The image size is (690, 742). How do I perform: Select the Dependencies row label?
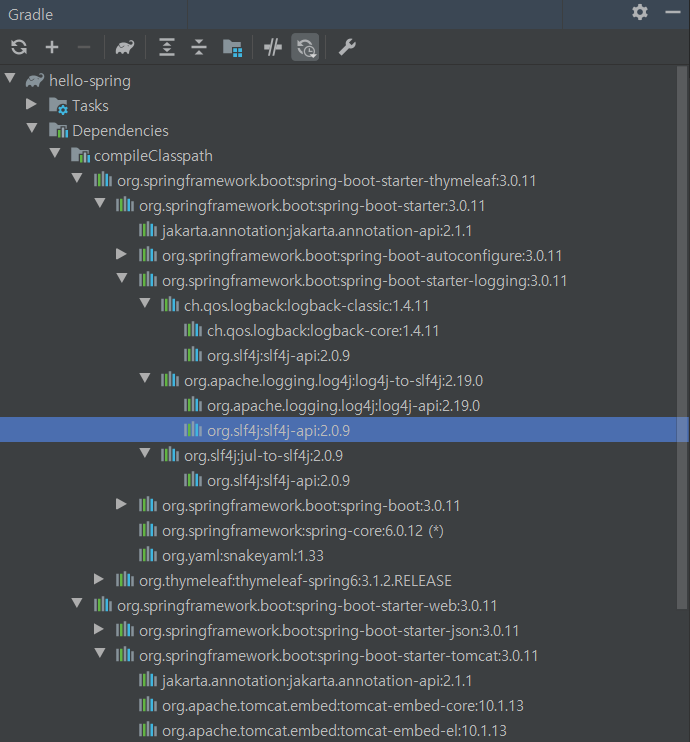(x=120, y=131)
